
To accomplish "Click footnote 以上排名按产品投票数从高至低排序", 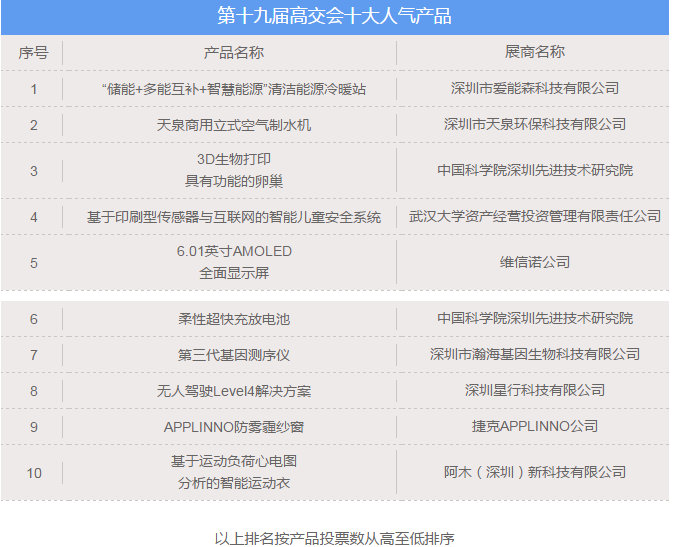I will (334, 539).
